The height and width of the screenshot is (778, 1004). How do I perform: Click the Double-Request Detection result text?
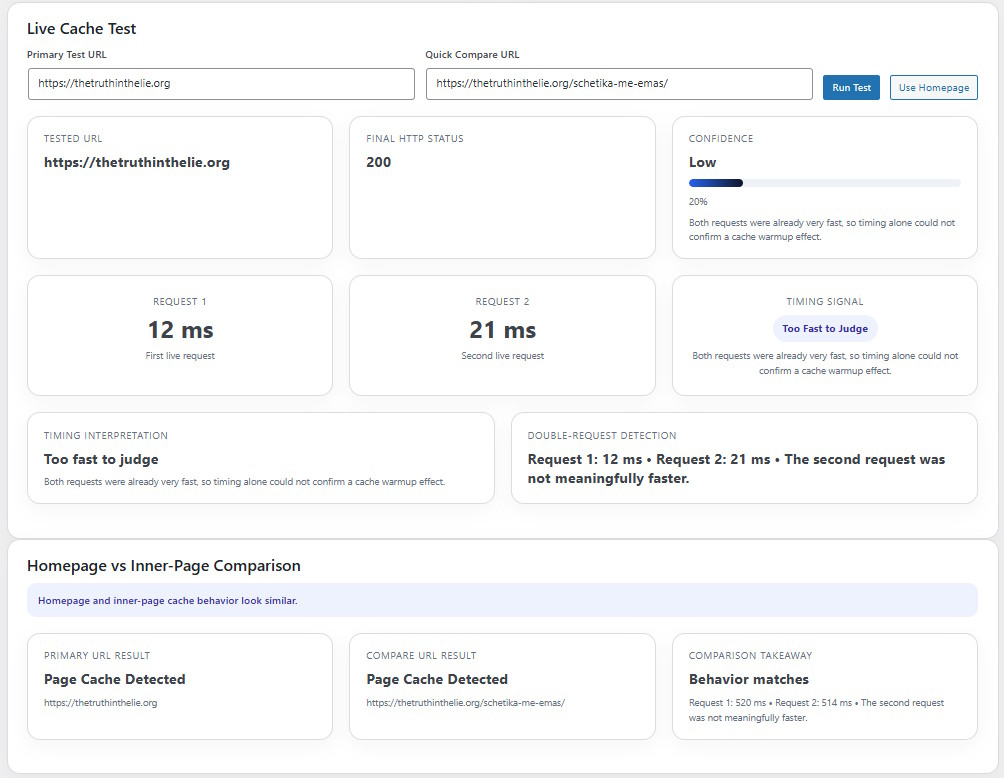736,469
